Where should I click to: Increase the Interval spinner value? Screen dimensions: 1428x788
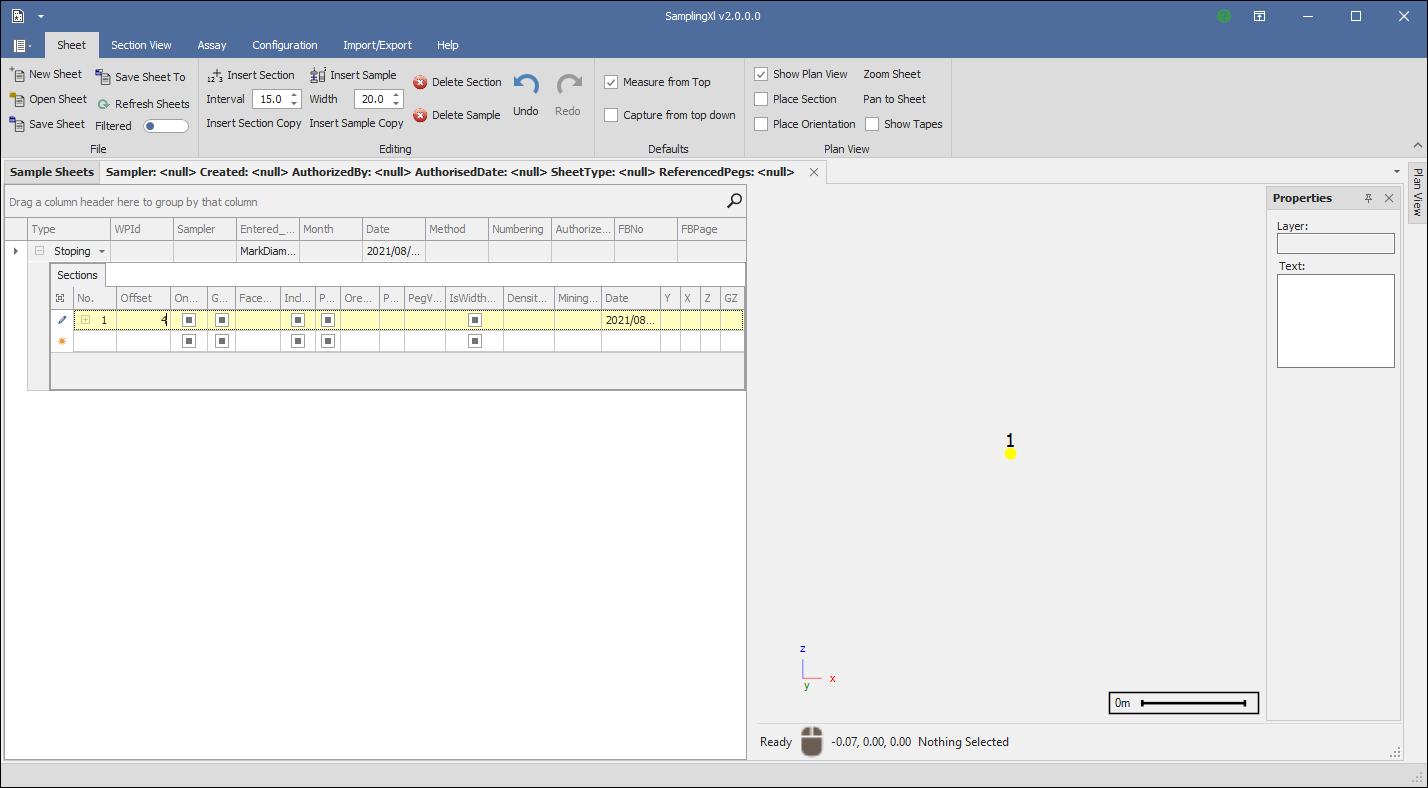point(294,95)
